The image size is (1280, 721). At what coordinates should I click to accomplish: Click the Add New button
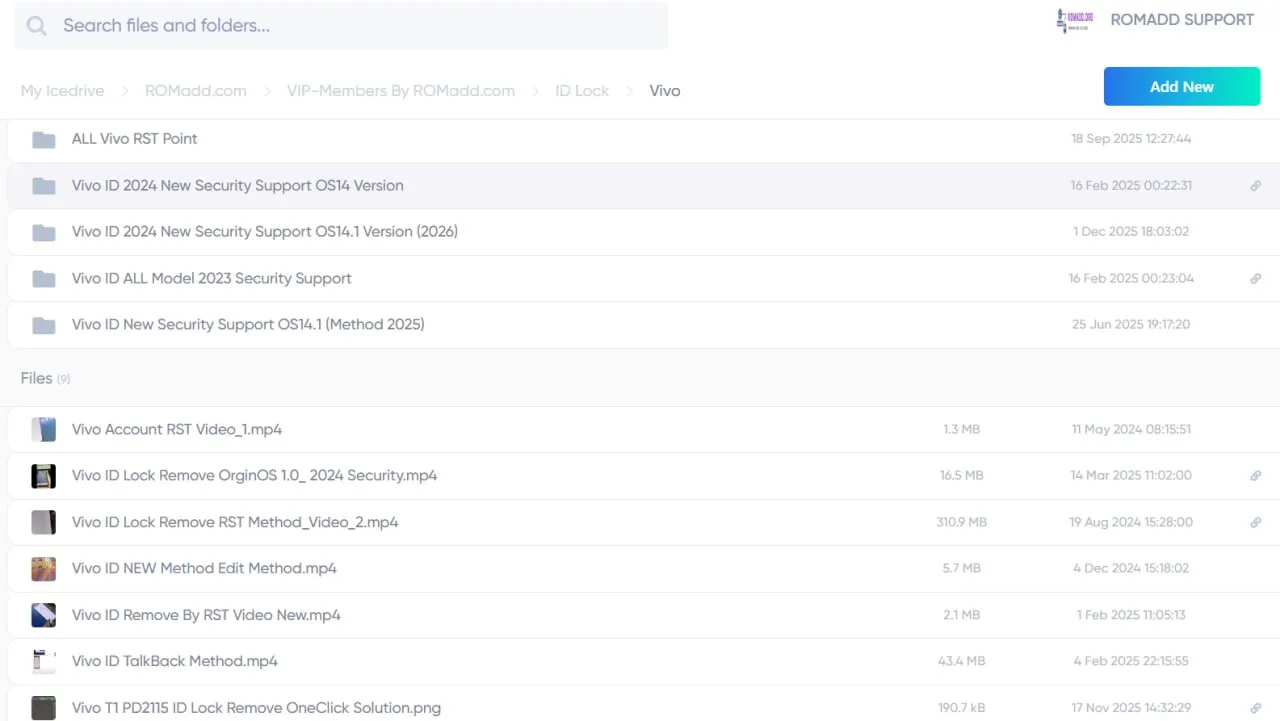point(1181,87)
